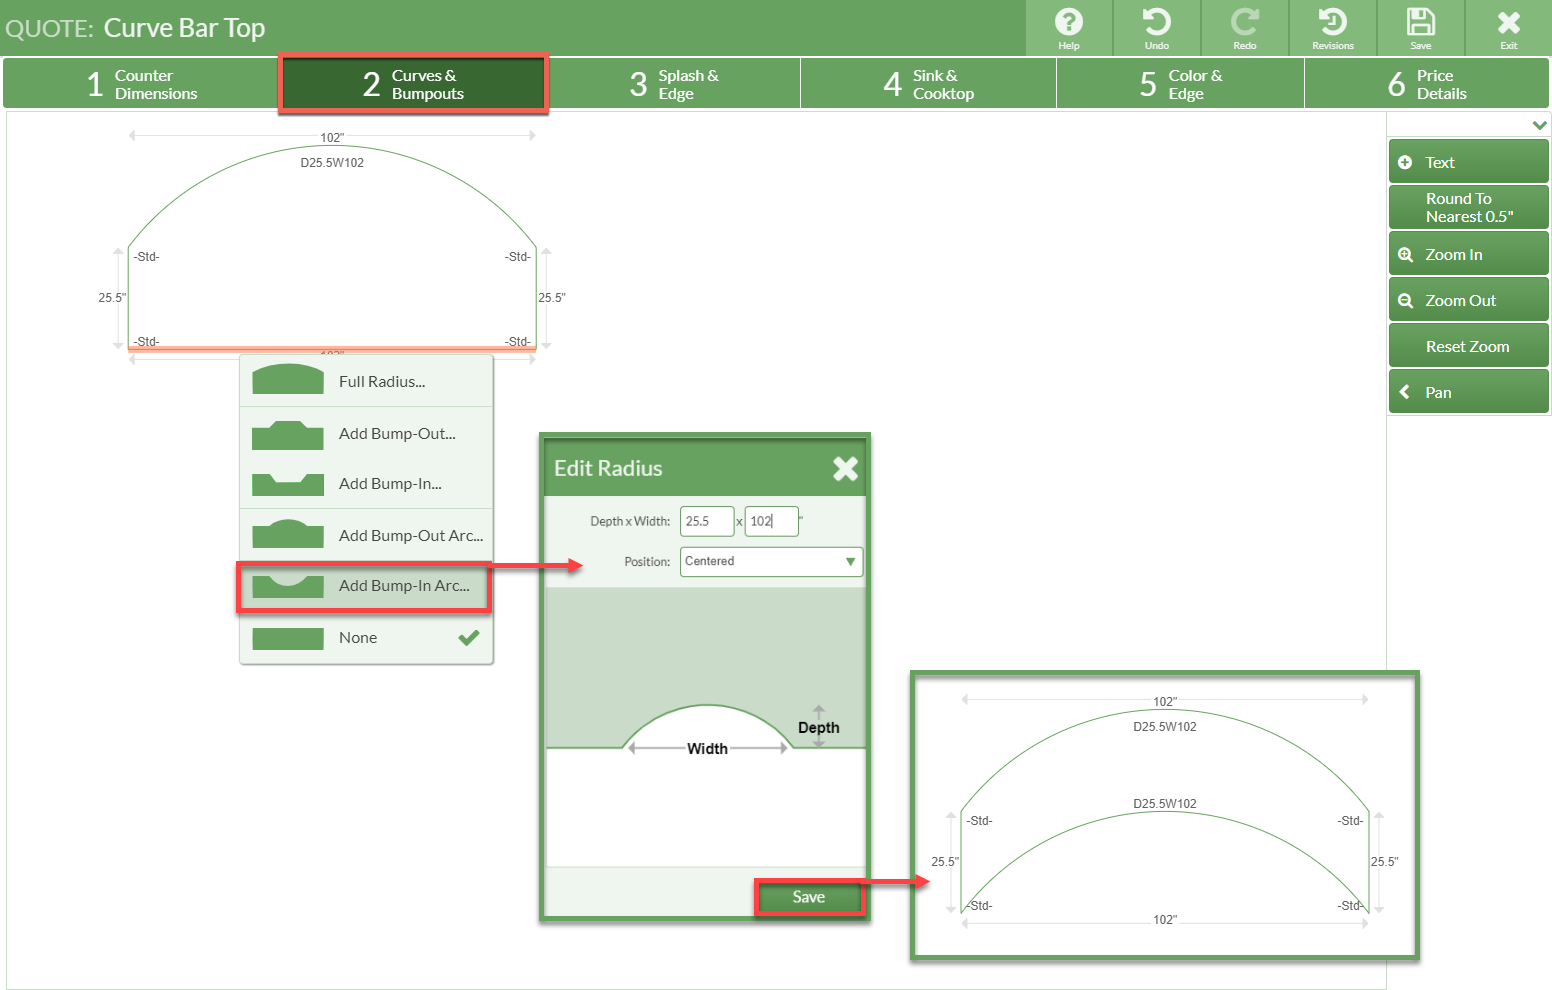Viewport: 1552px width, 990px height.
Task: Select None to clear the curve option
Action: (x=366, y=637)
